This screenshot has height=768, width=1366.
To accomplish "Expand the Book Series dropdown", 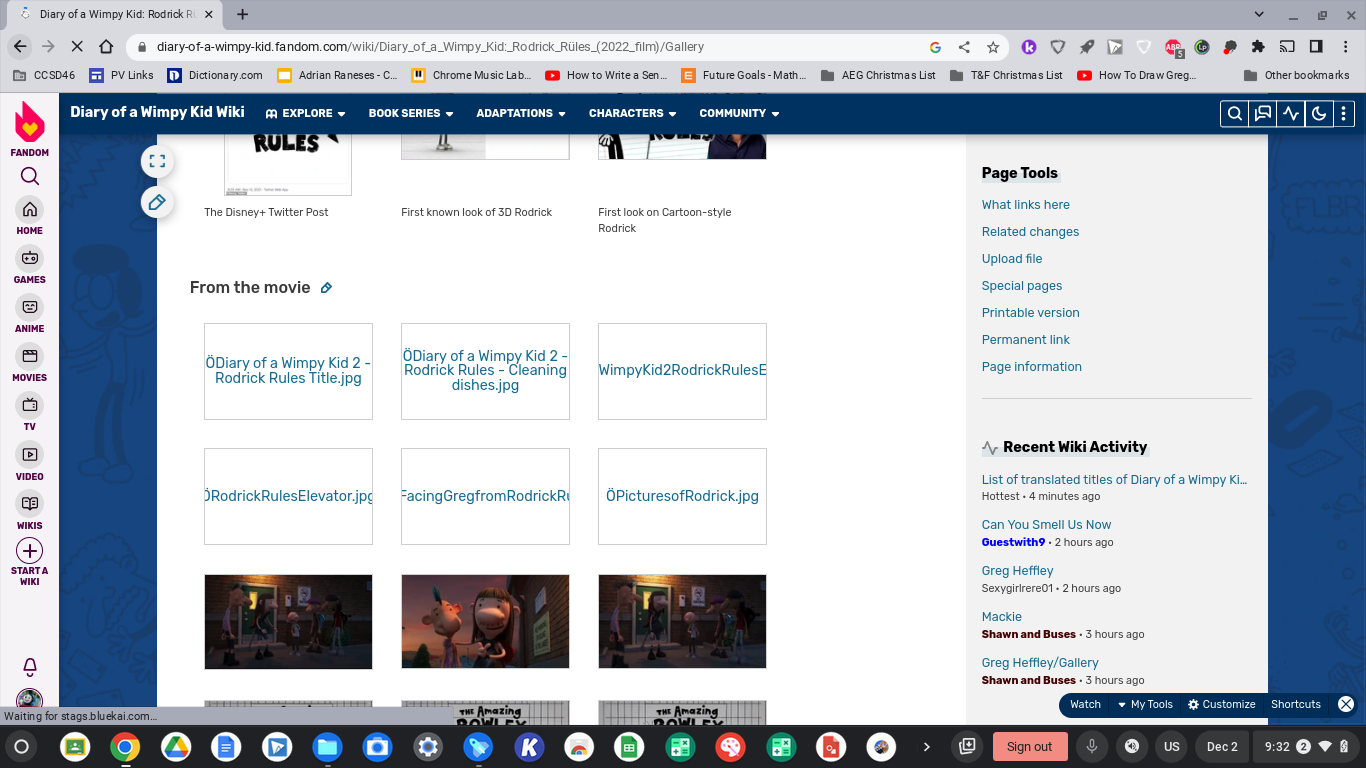I will pos(411,113).
